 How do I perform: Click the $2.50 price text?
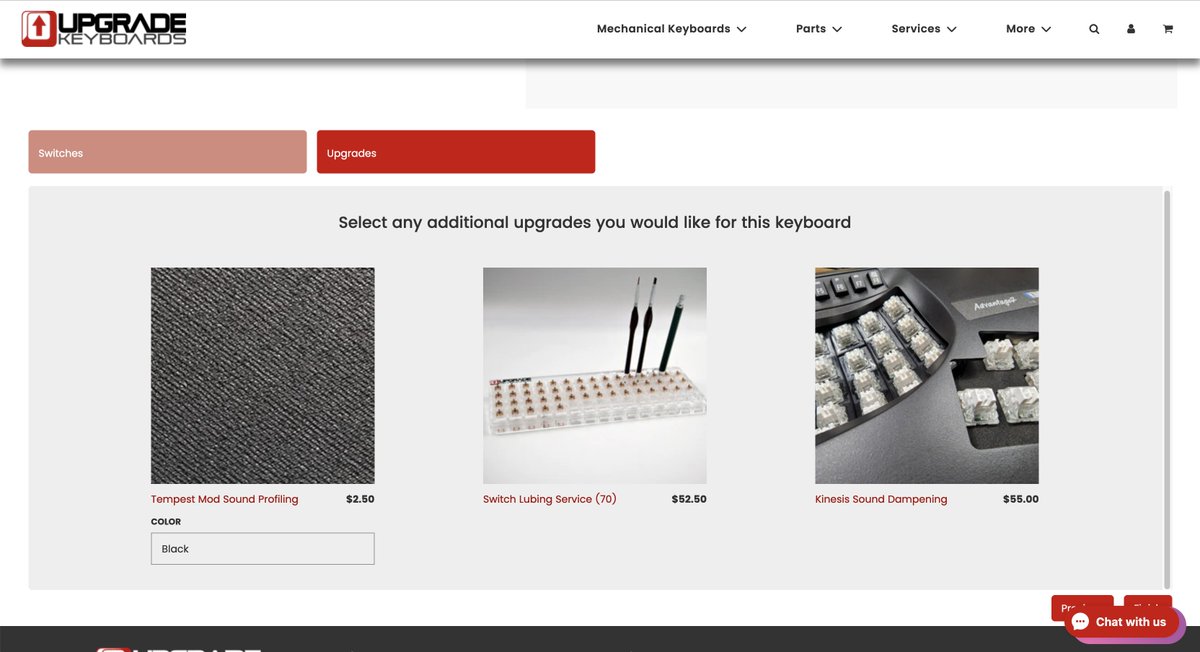point(360,499)
